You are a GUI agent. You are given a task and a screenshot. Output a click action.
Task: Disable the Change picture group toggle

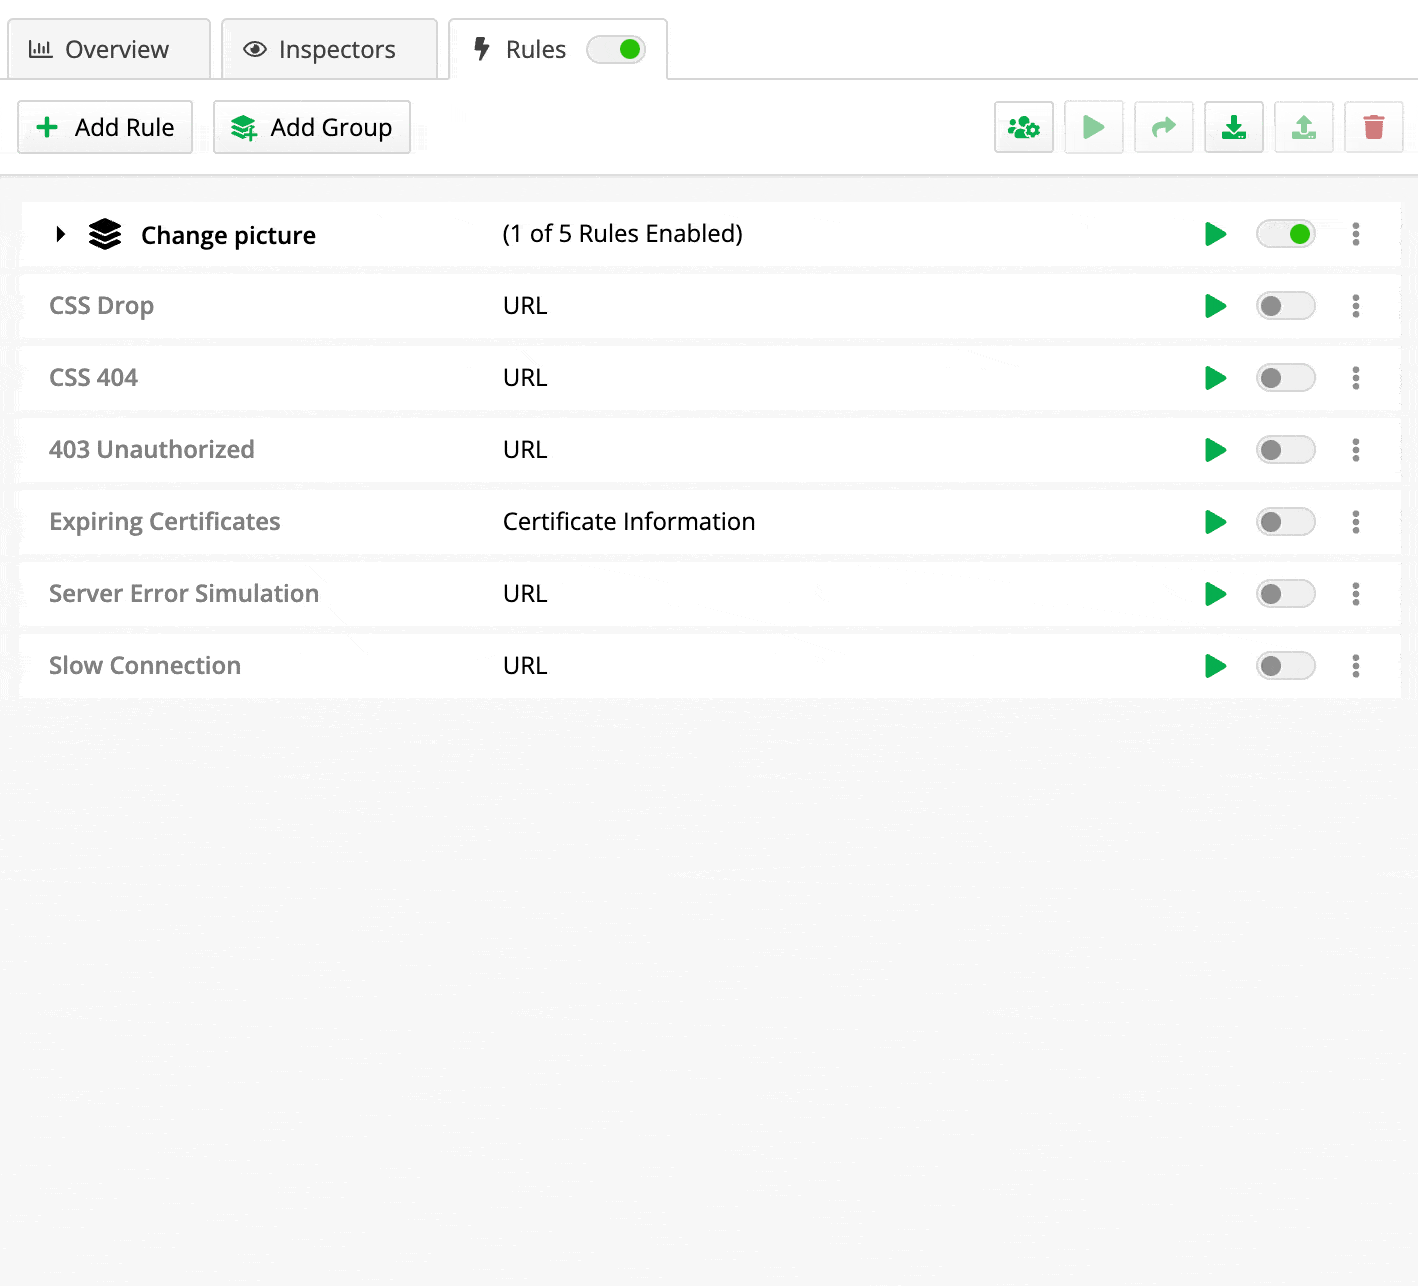(x=1286, y=234)
